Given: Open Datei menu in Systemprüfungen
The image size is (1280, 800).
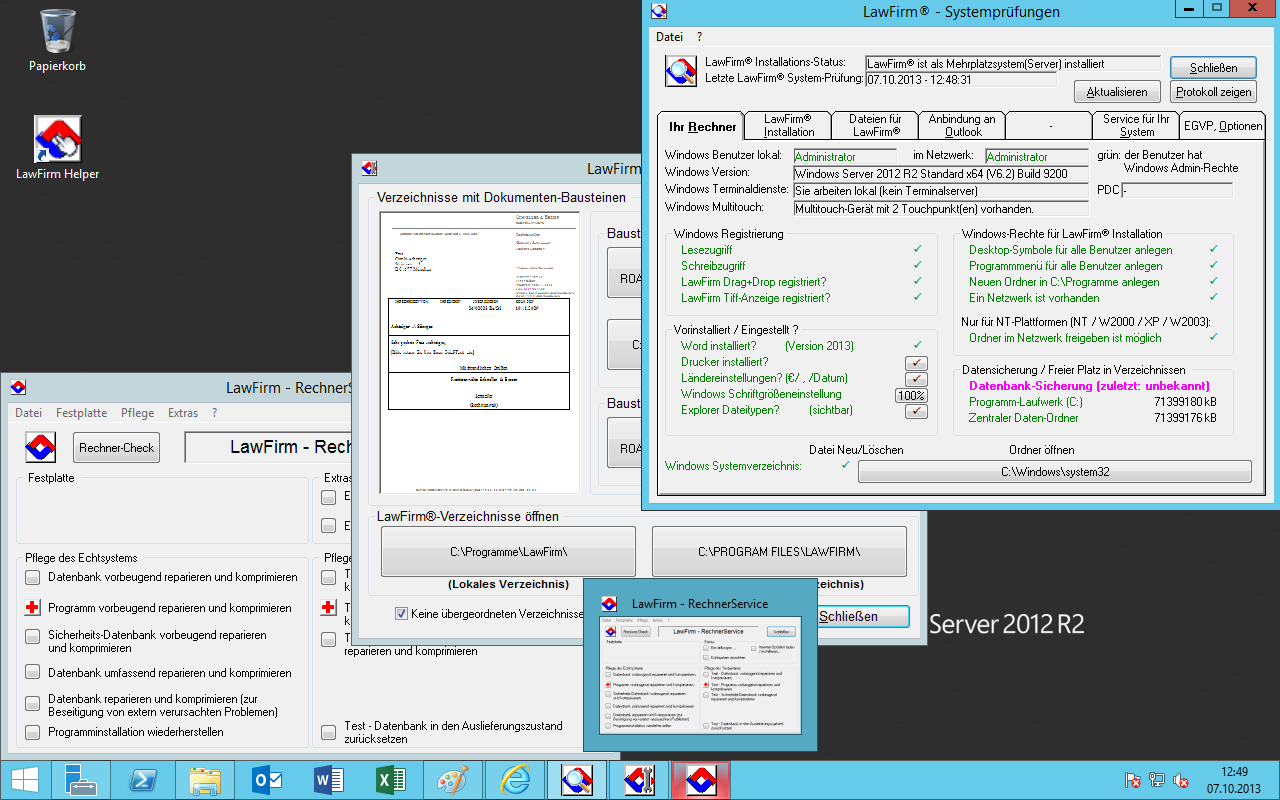Looking at the screenshot, I should point(669,37).
